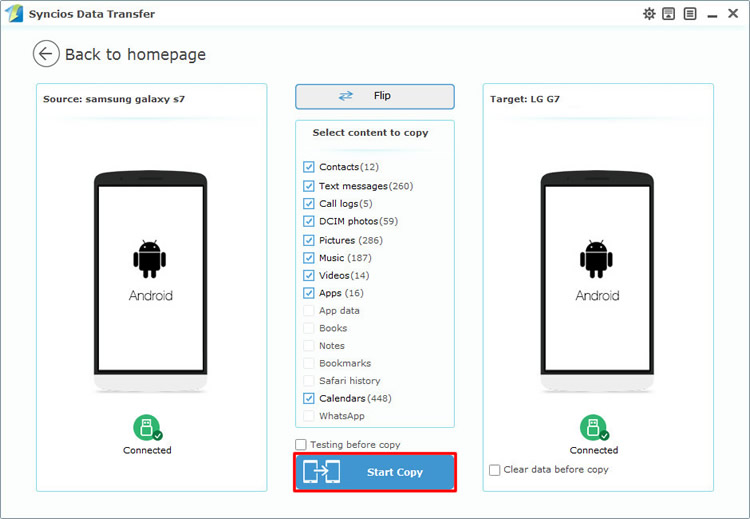Flip source and target devices
This screenshot has width=750, height=519.
click(x=375, y=97)
